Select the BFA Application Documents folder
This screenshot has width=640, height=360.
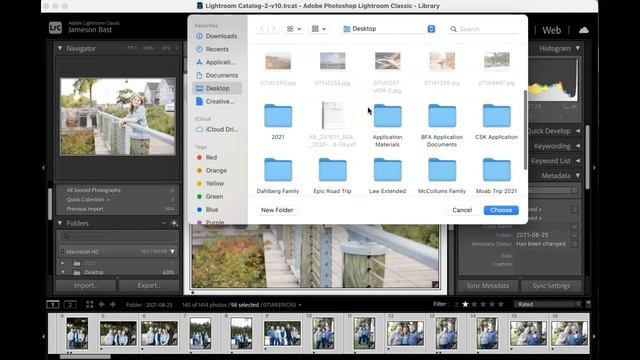(442, 116)
